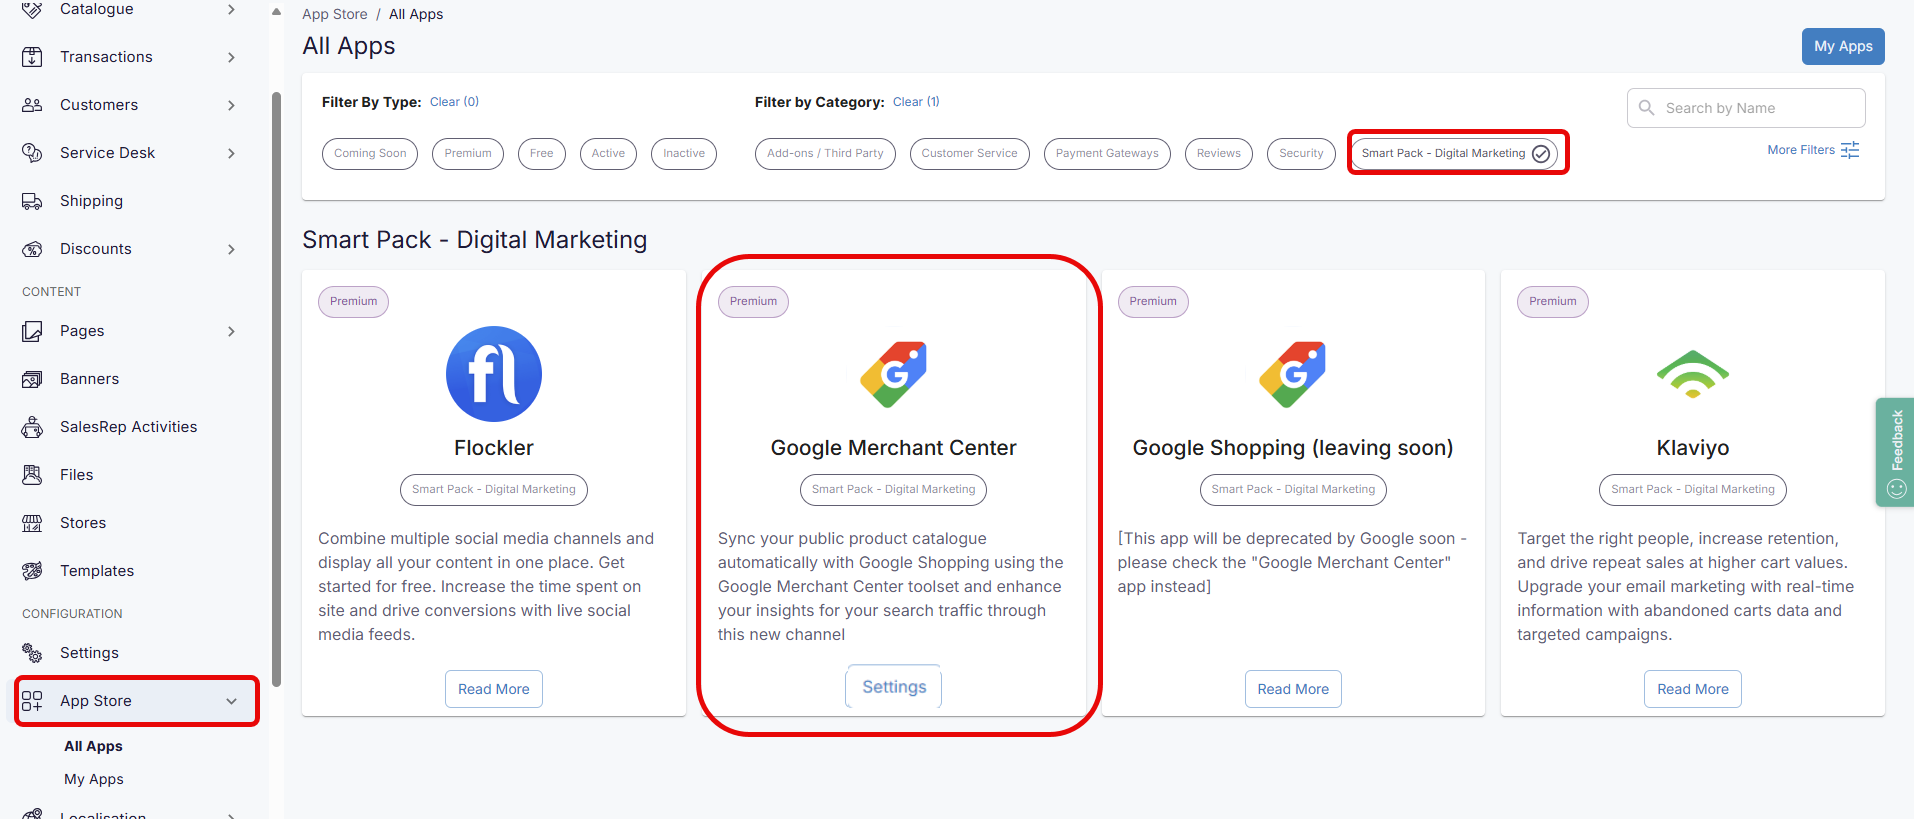Click the Klaviyo app logo
This screenshot has height=819, width=1914.
coord(1692,374)
